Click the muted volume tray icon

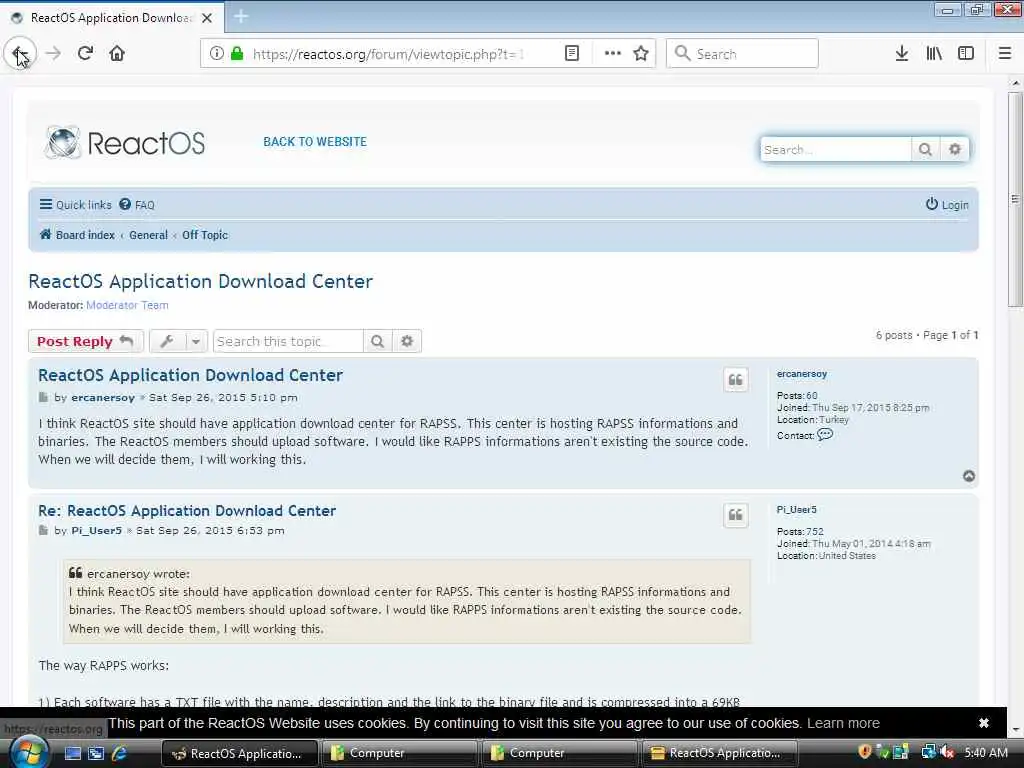coord(946,753)
